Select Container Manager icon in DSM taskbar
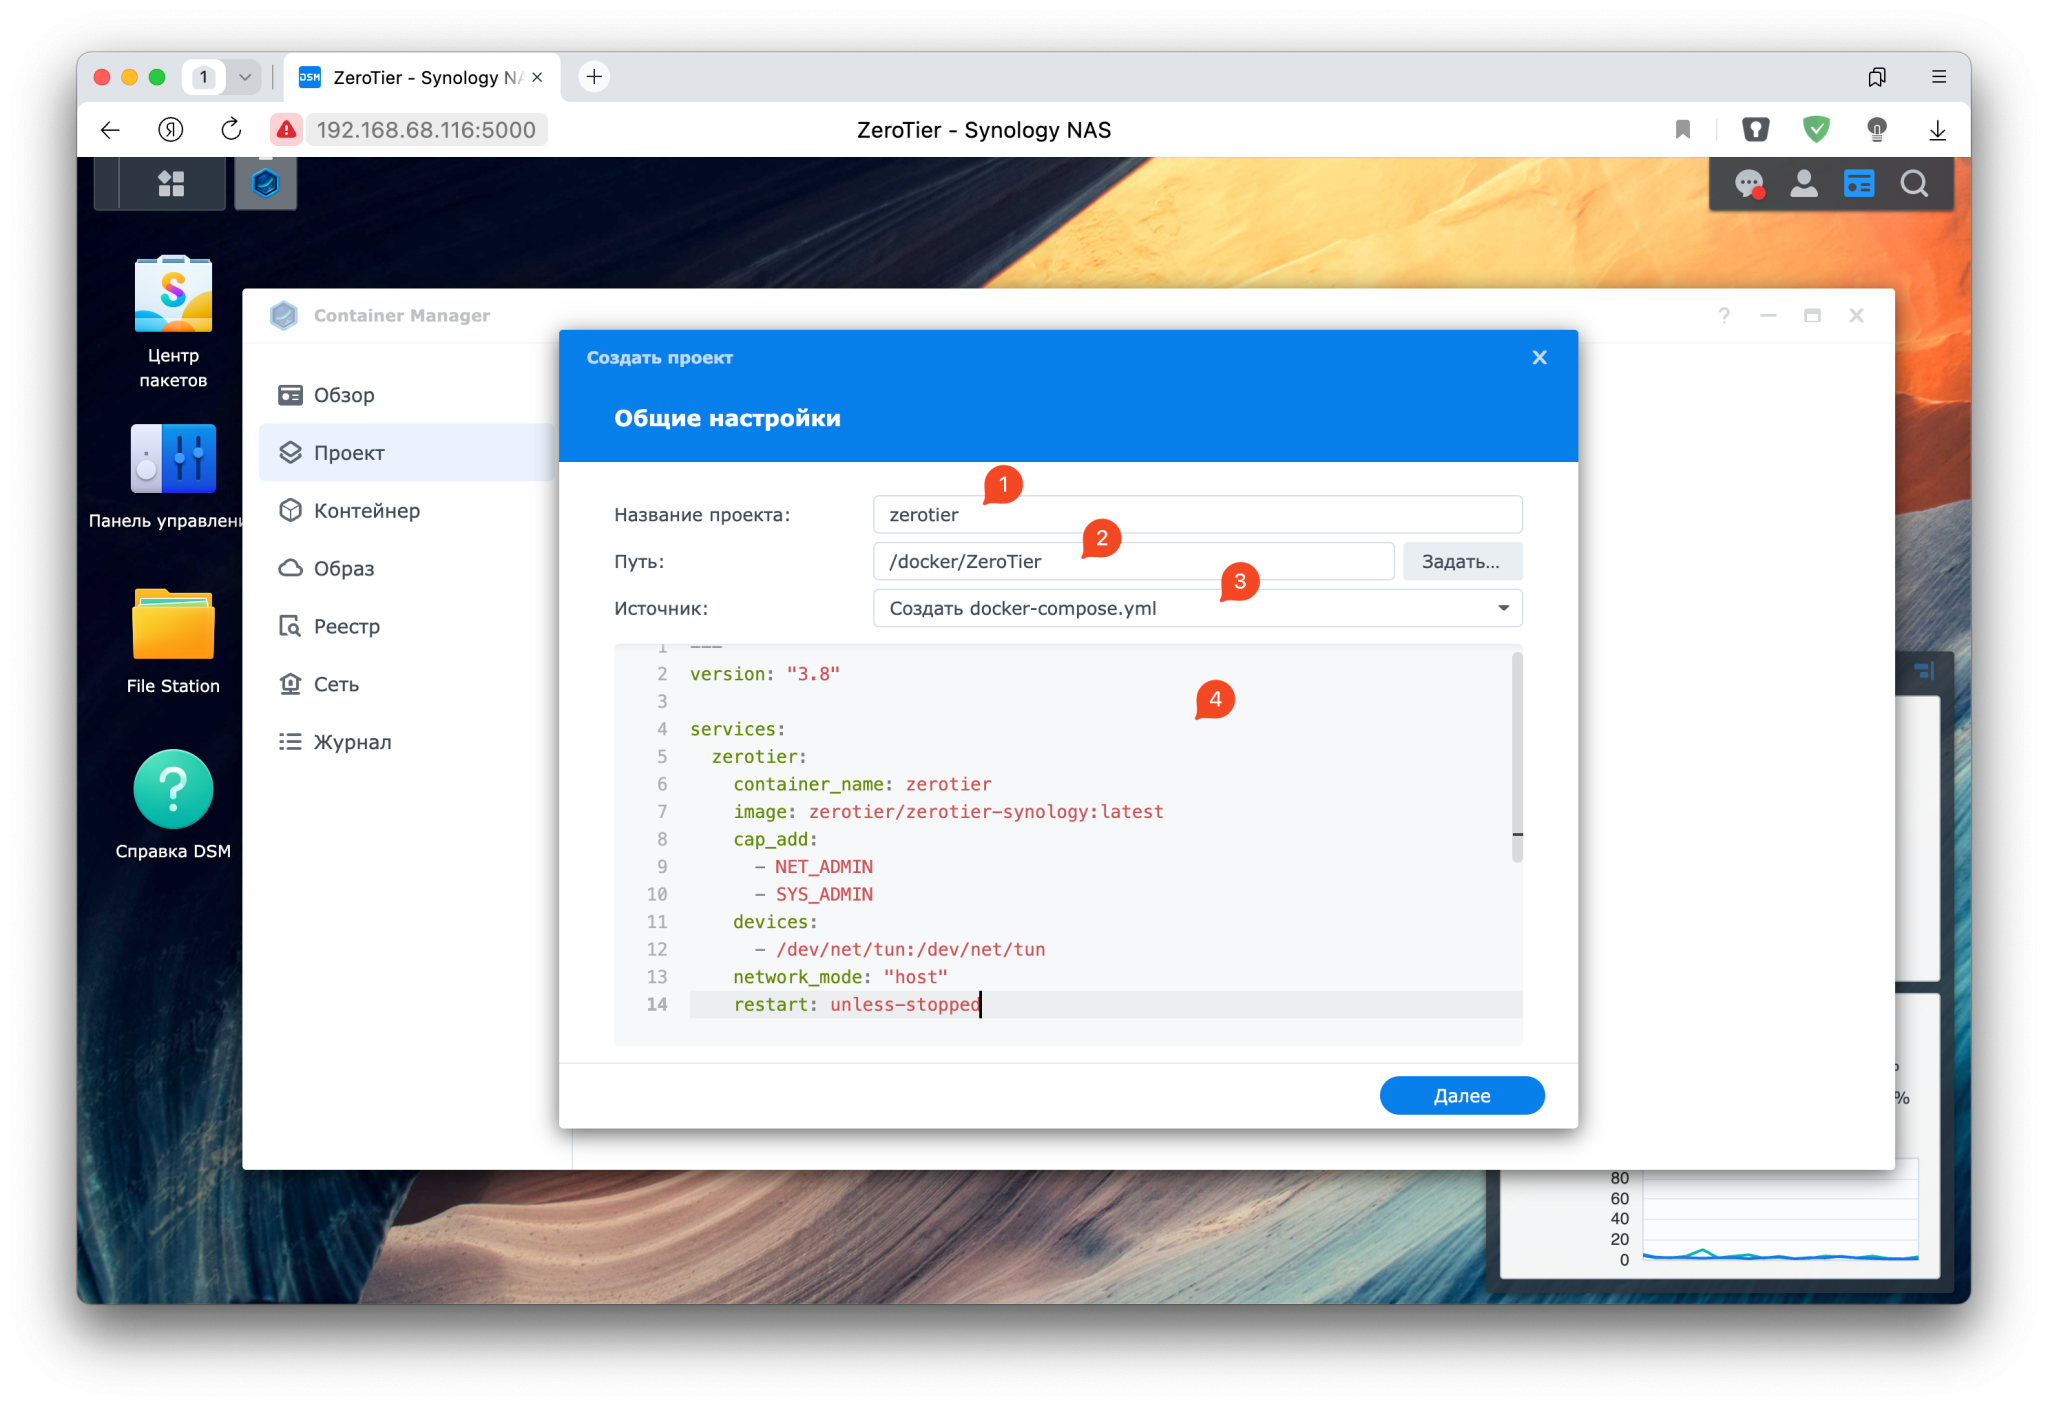The image size is (2048, 1406). tap(265, 183)
